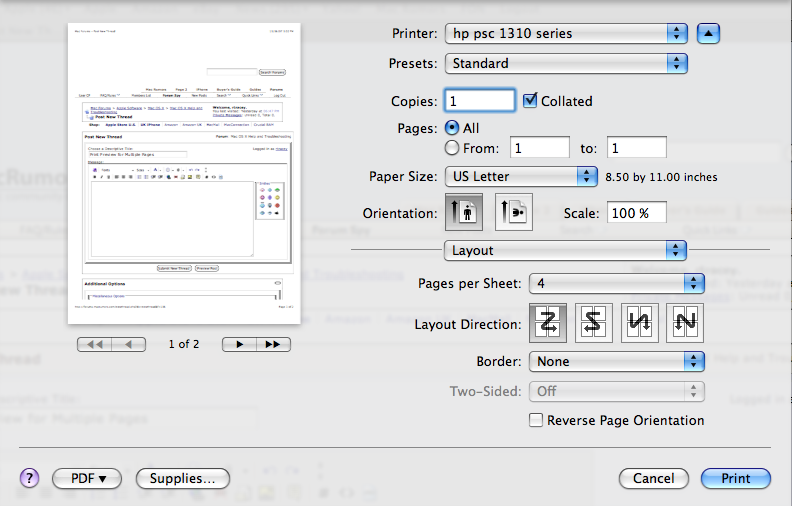
Task: Select landscape orientation icon
Action: click(514, 212)
